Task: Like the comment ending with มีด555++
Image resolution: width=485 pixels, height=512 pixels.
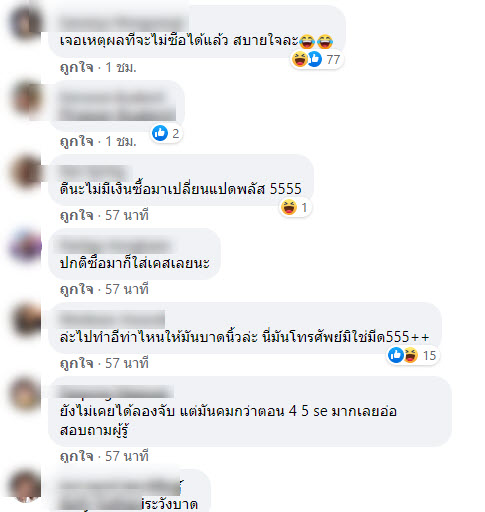Action: 76,363
